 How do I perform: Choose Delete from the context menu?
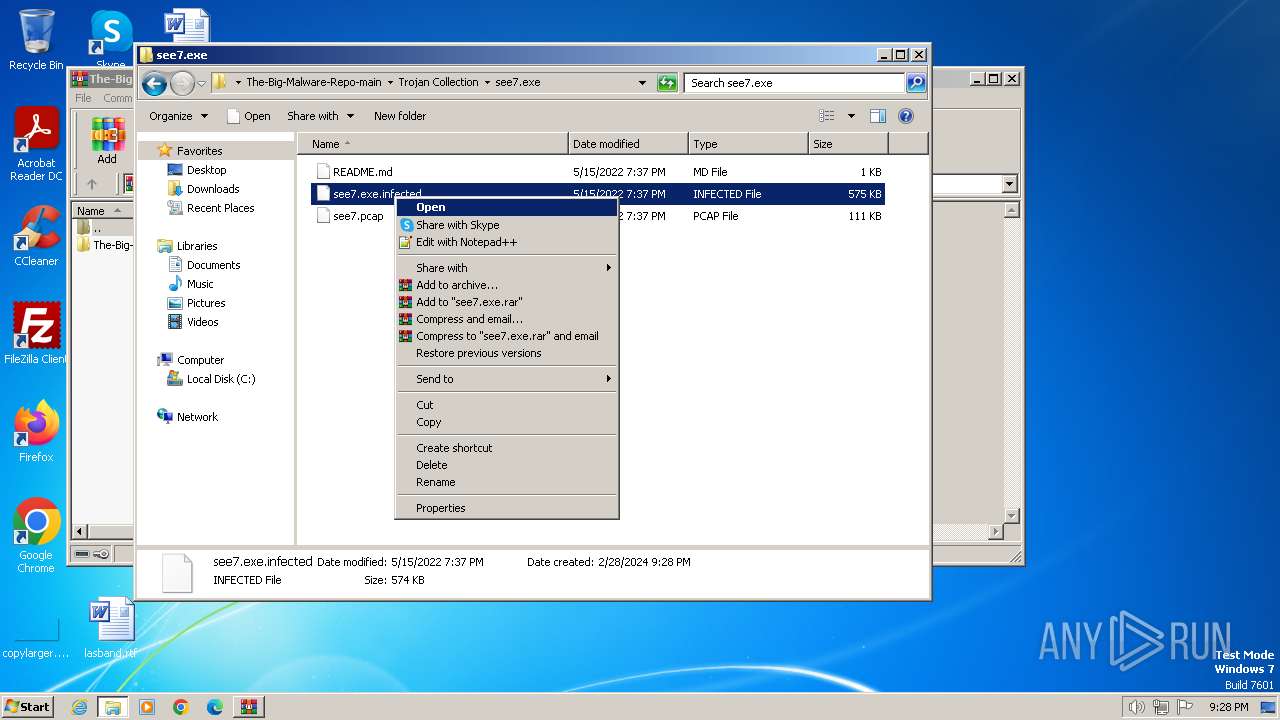point(507,465)
